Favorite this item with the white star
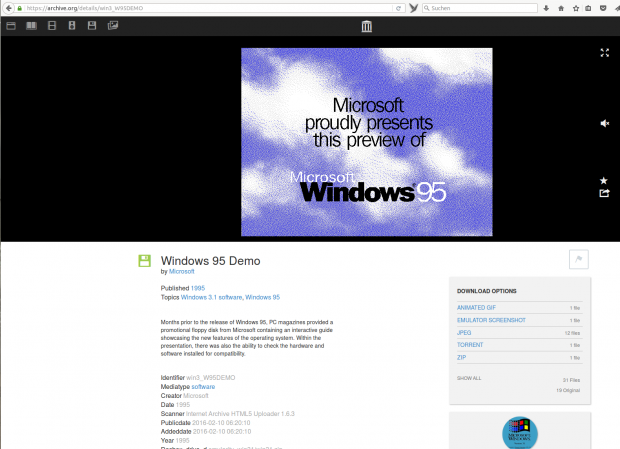Viewport: 620px width, 449px height. (x=603, y=181)
